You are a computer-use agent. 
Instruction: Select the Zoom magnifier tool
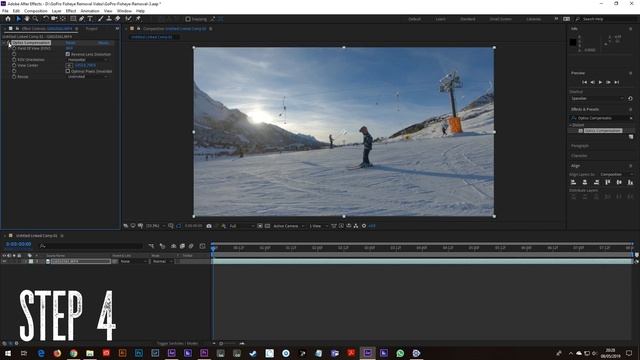(36, 19)
